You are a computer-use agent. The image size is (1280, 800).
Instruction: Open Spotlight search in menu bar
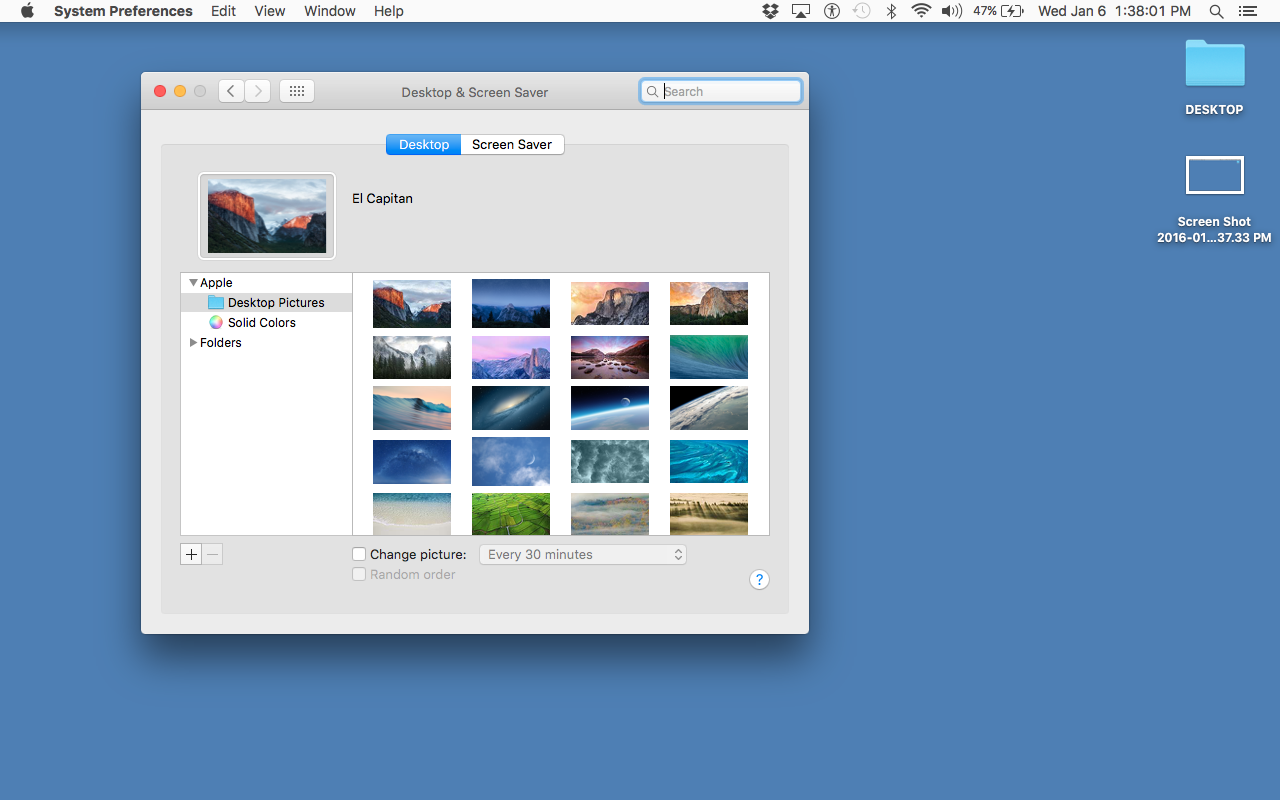(x=1216, y=11)
